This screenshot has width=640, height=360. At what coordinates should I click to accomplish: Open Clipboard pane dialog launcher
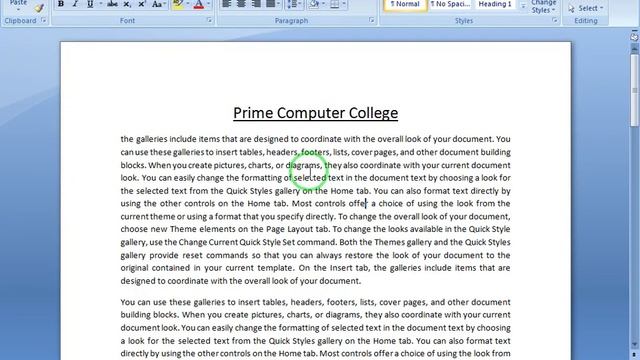coord(44,20)
